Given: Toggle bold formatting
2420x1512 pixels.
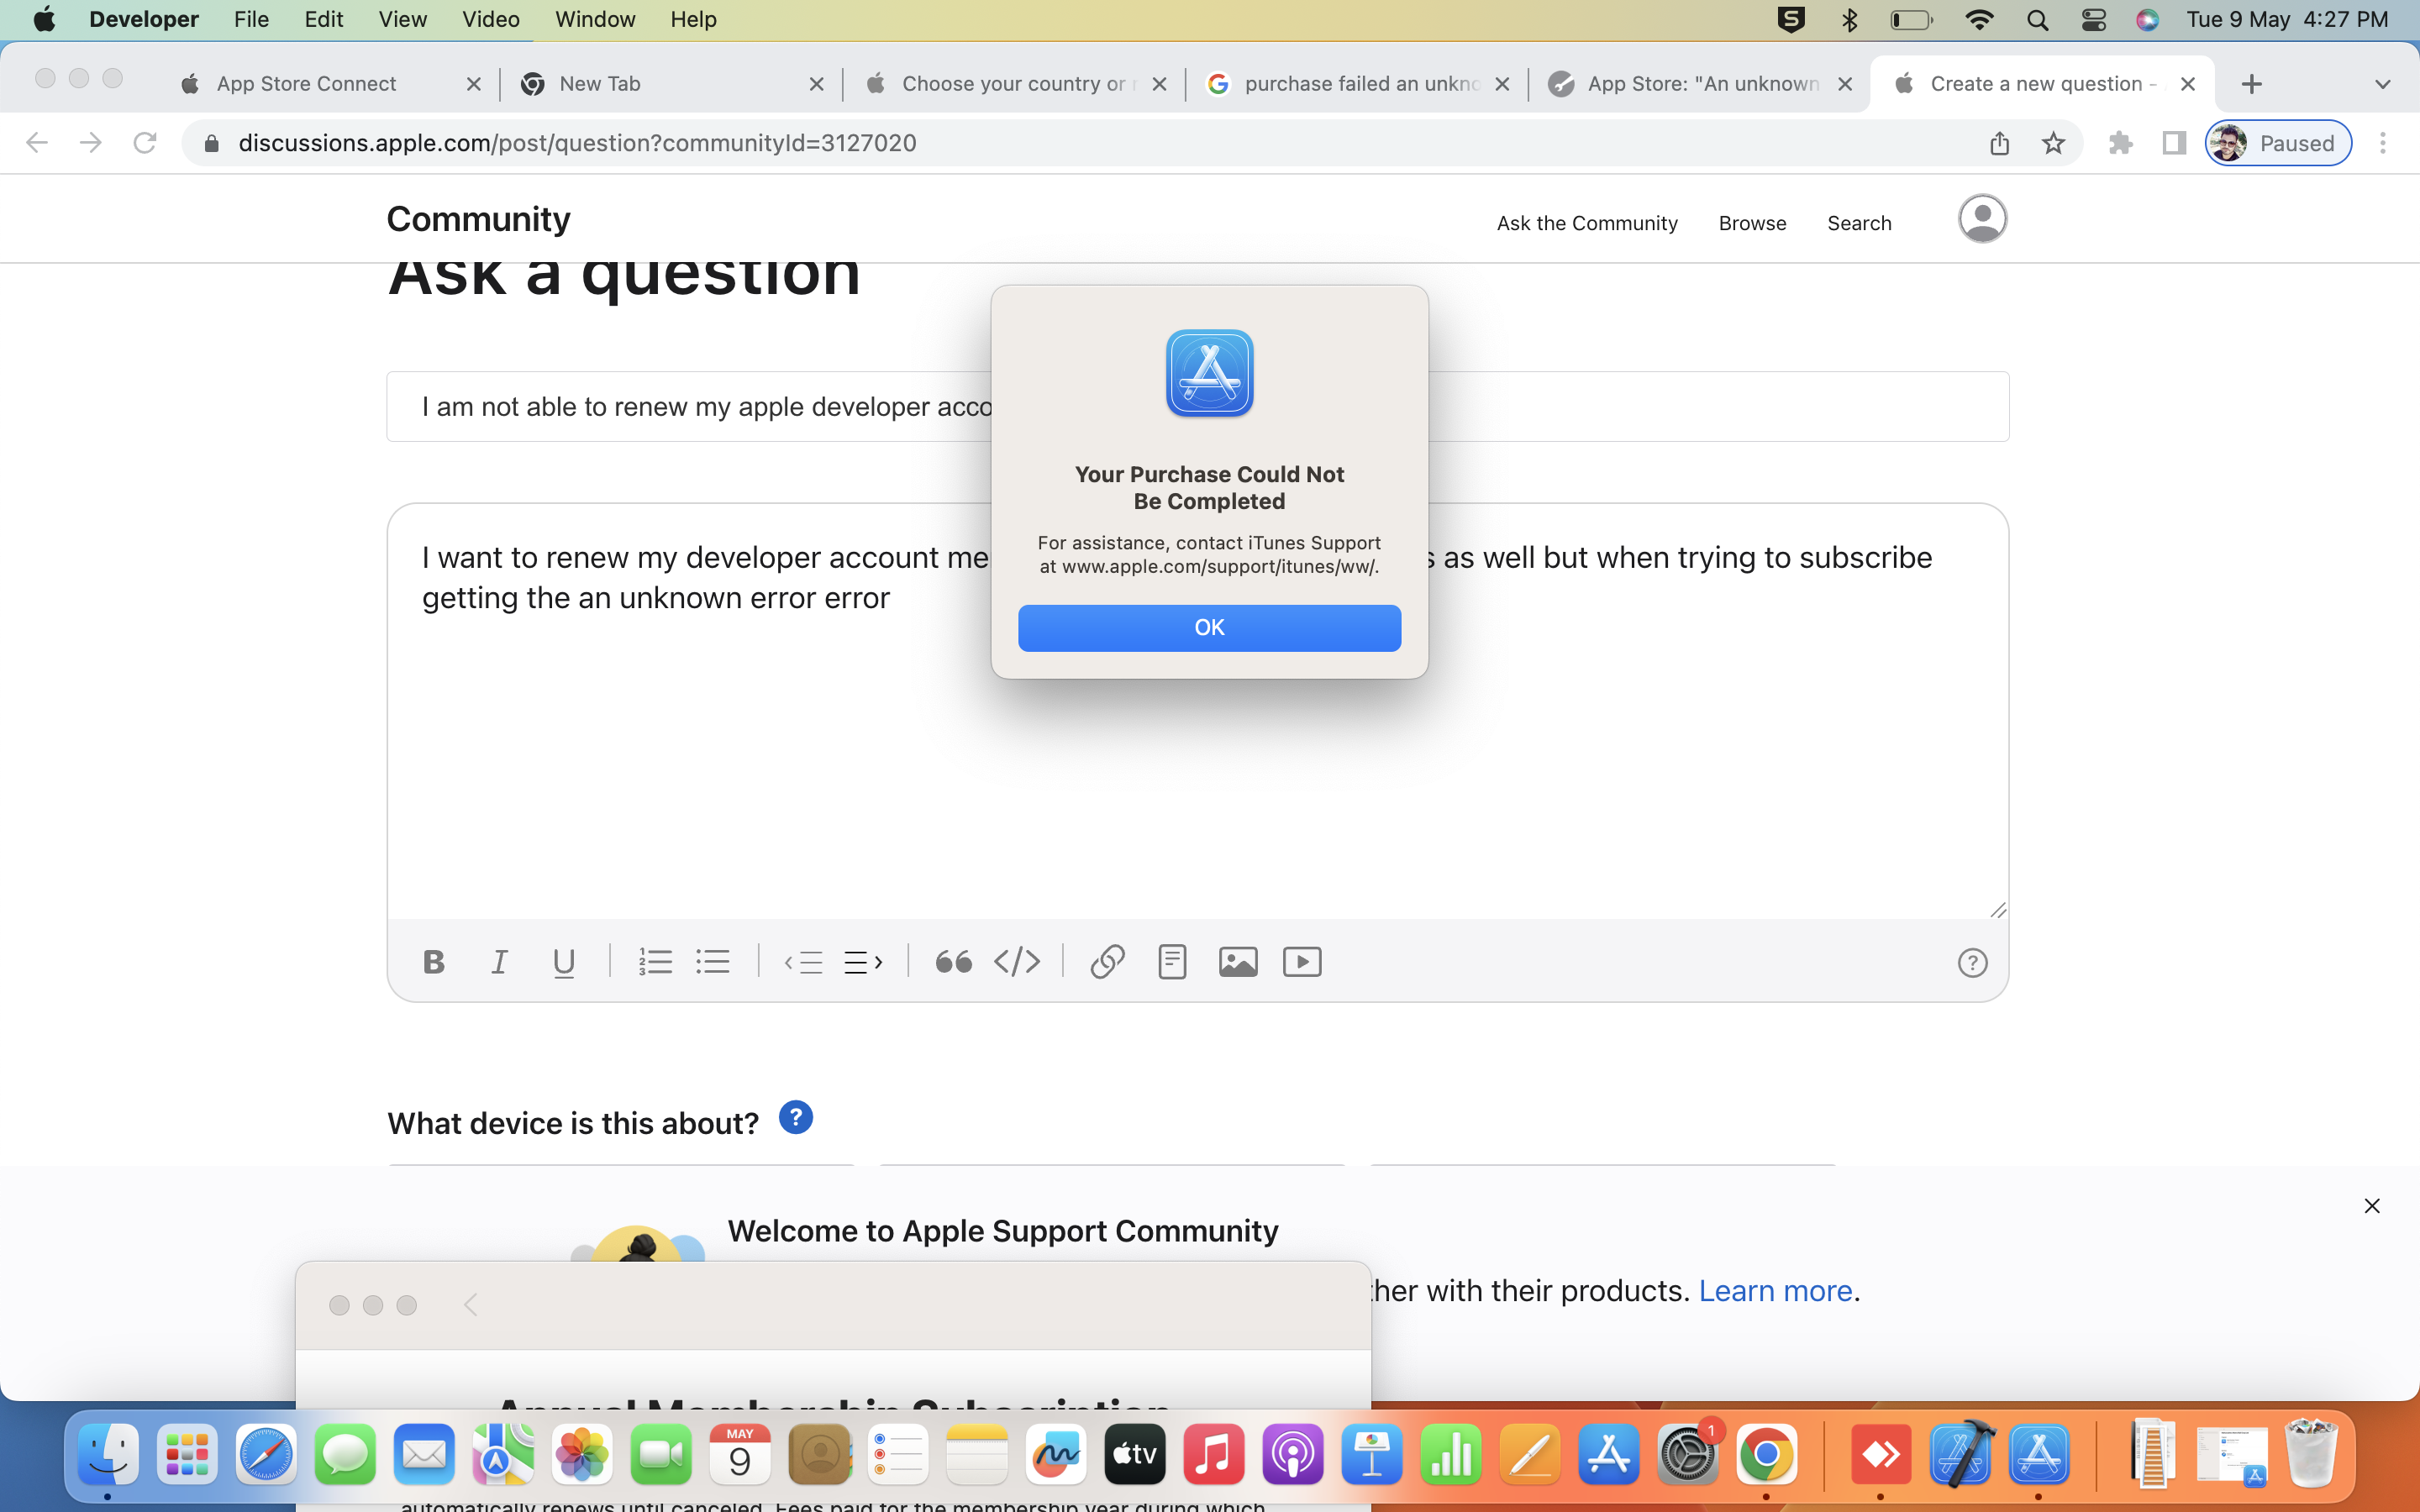Looking at the screenshot, I should (434, 961).
